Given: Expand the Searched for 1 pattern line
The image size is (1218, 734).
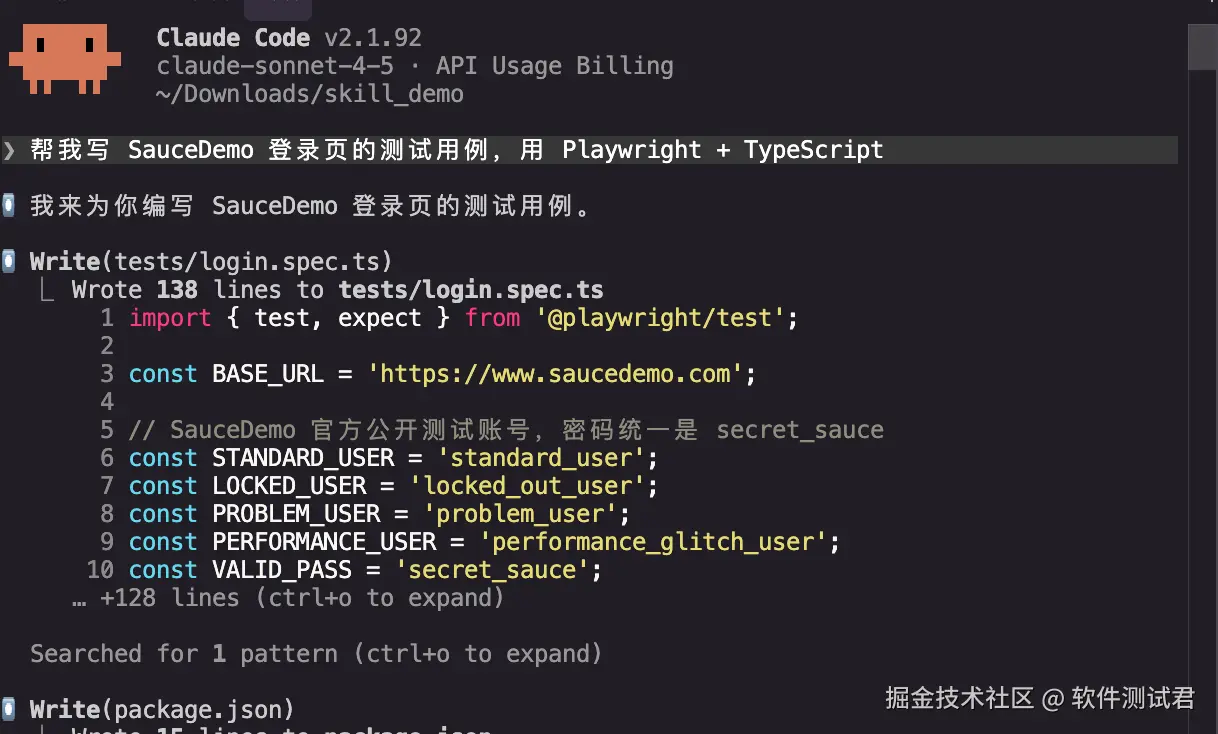Looking at the screenshot, I should [316, 654].
